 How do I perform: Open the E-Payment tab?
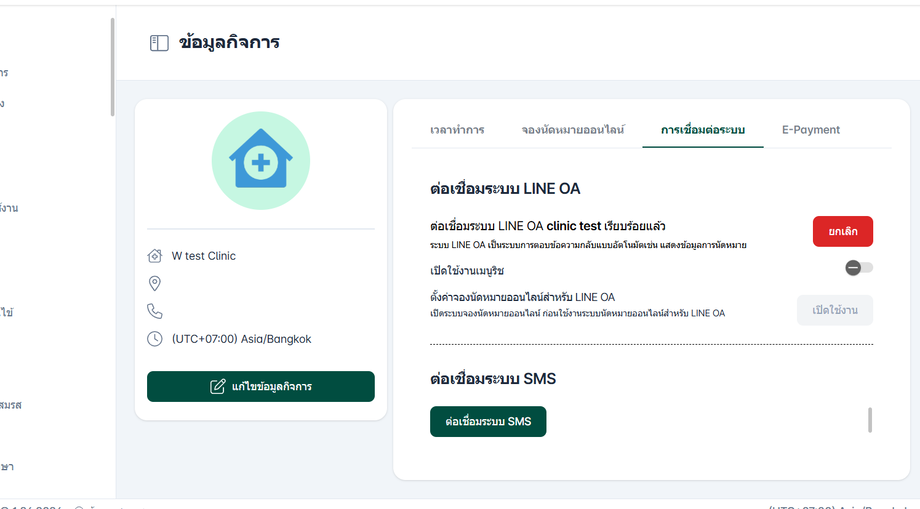(811, 130)
